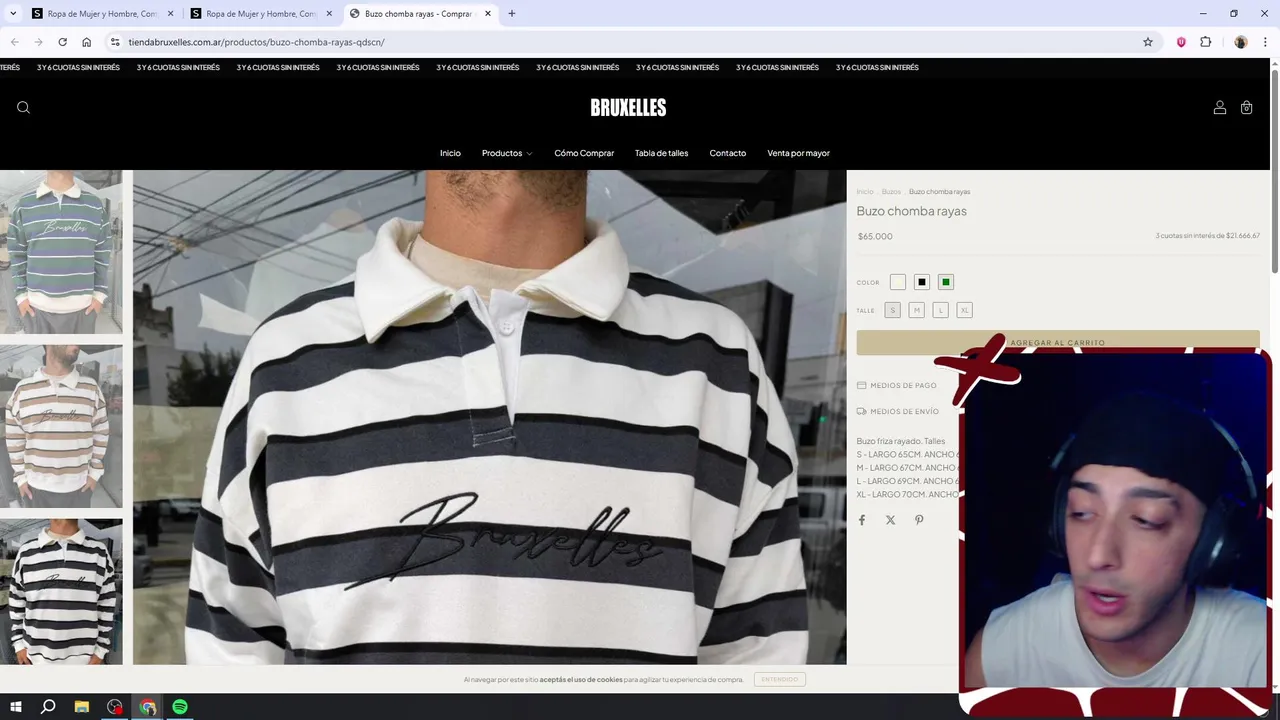Open Spotify from the taskbar
The image size is (1280, 720).
pos(180,707)
